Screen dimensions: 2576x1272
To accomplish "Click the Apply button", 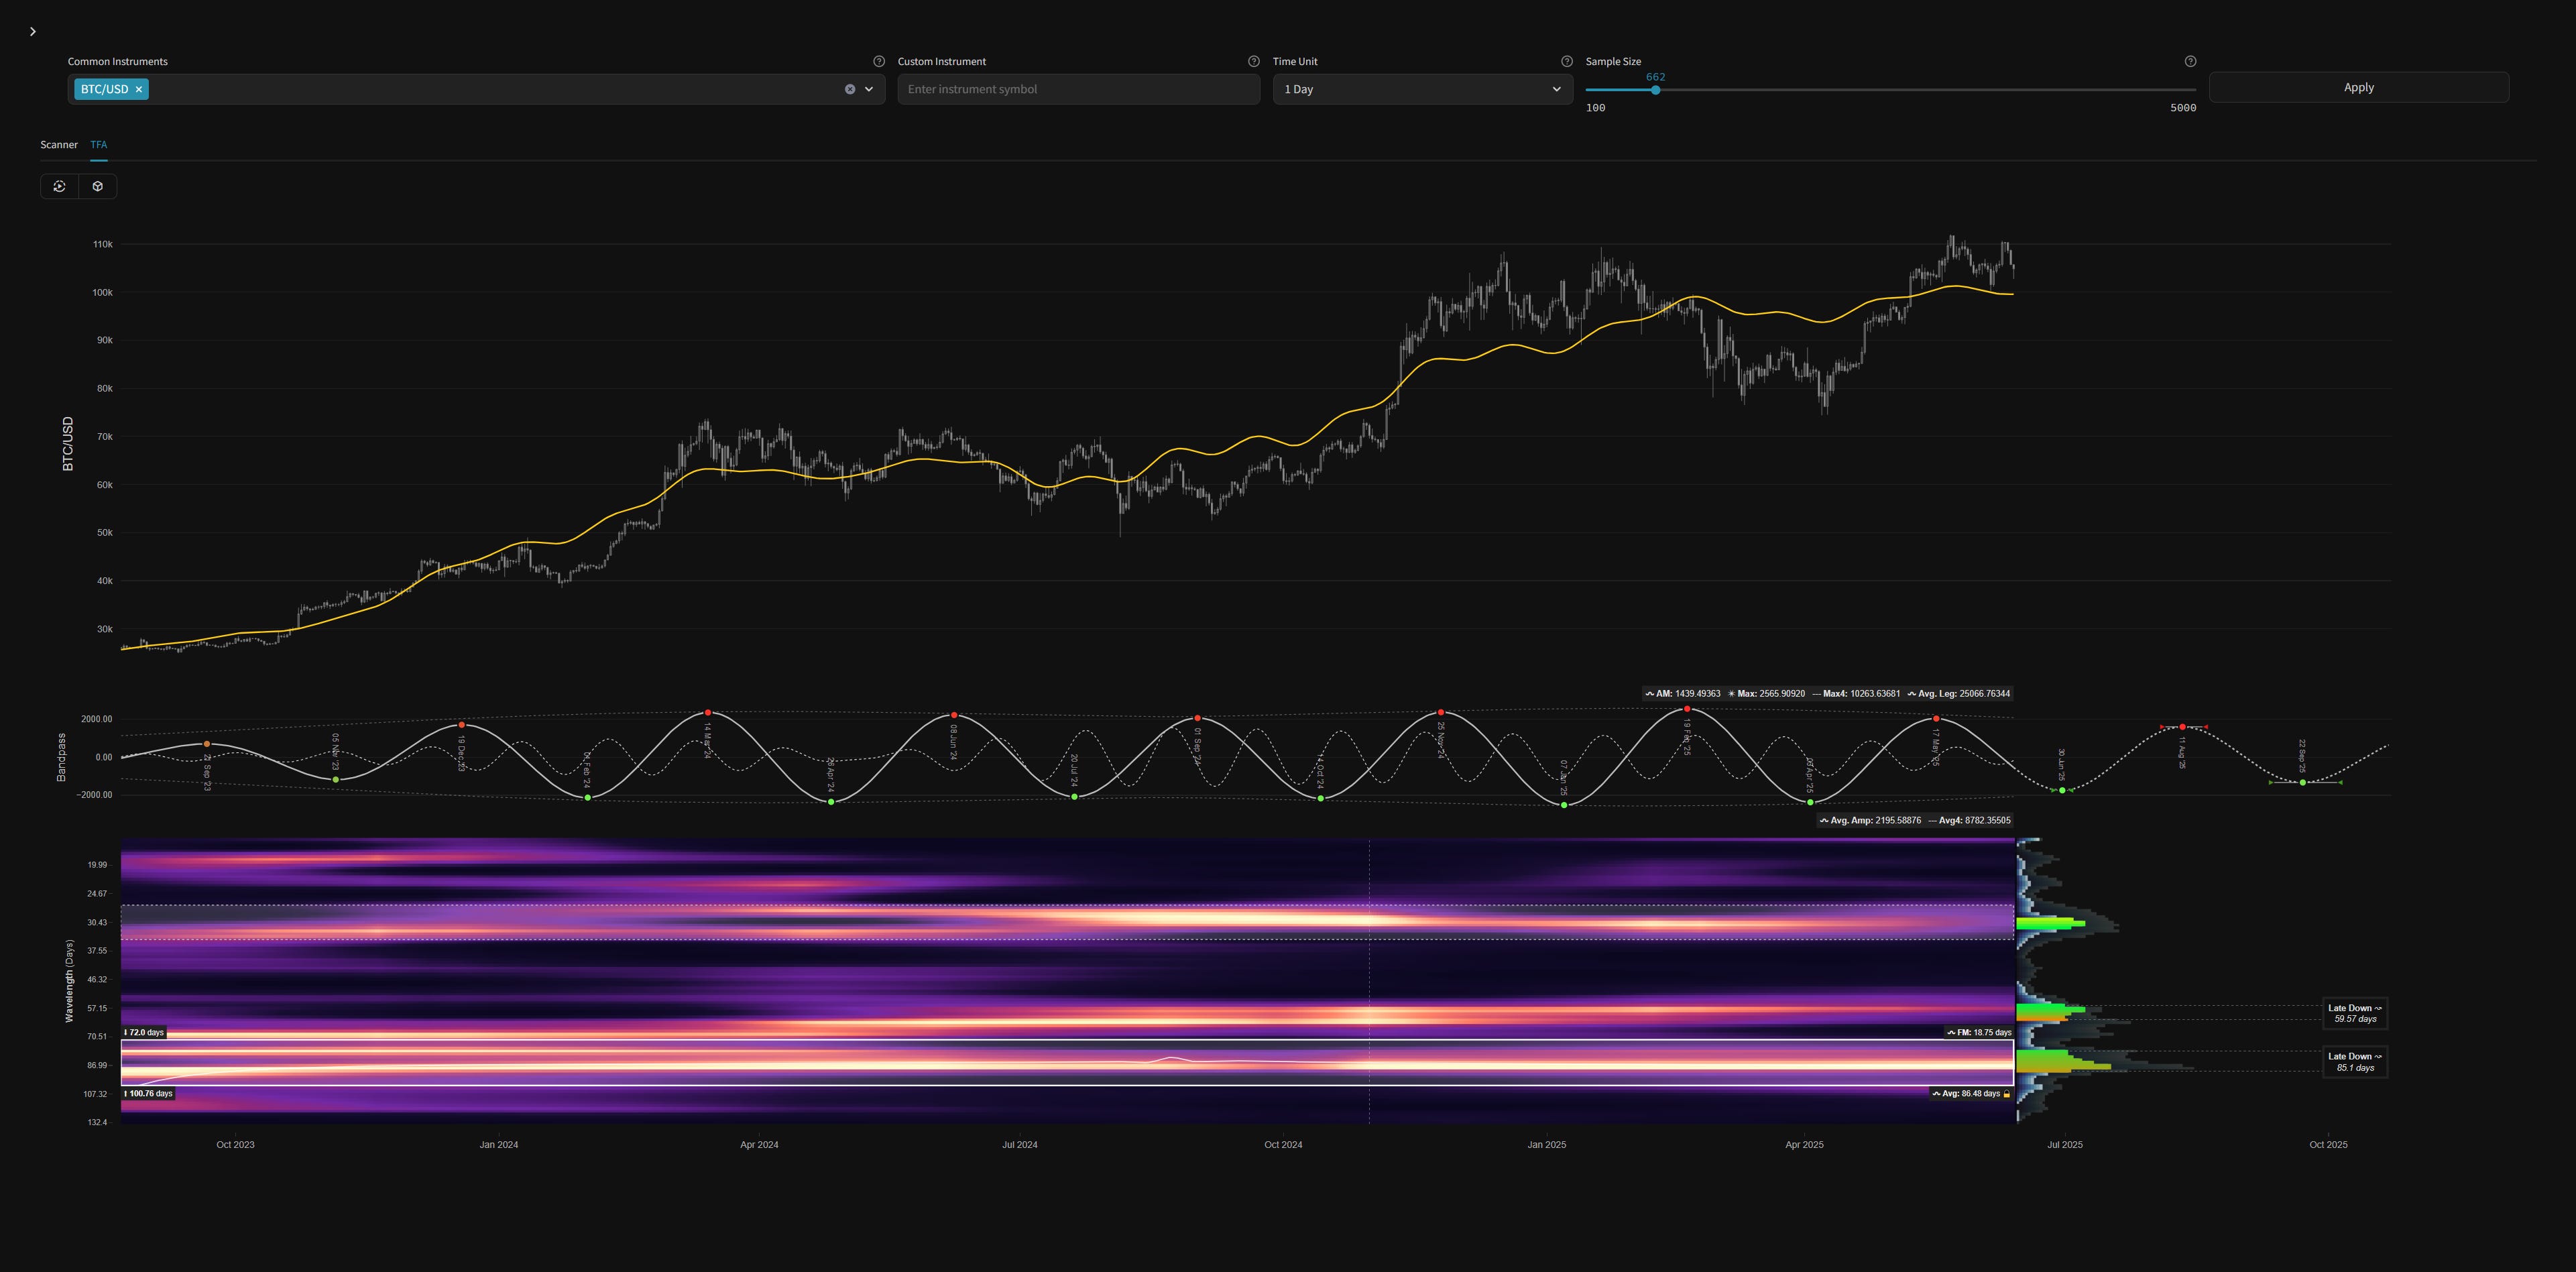I will 2359,87.
